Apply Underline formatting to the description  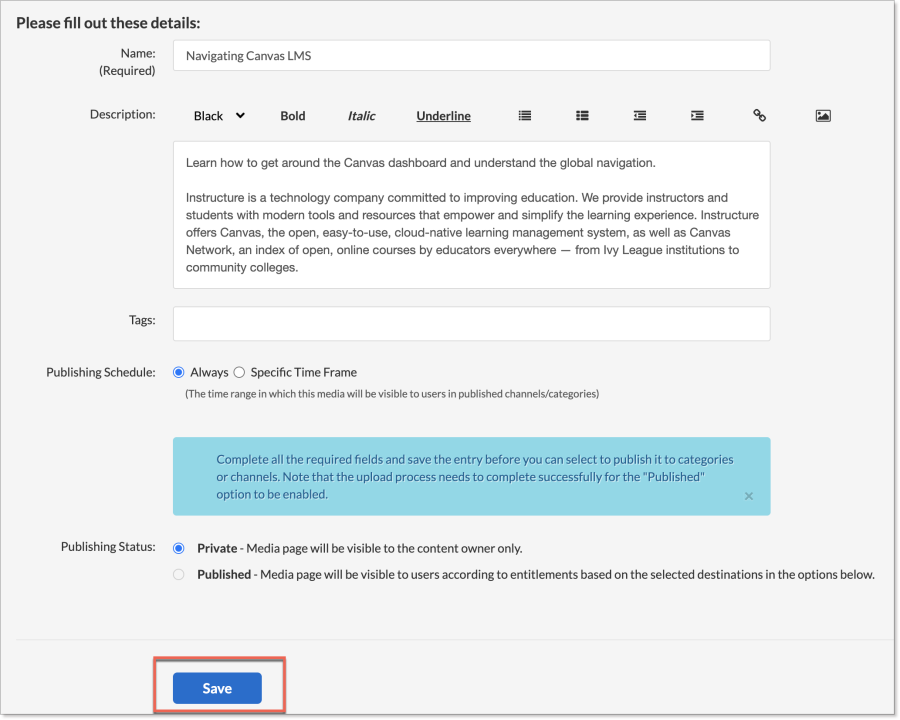(444, 116)
